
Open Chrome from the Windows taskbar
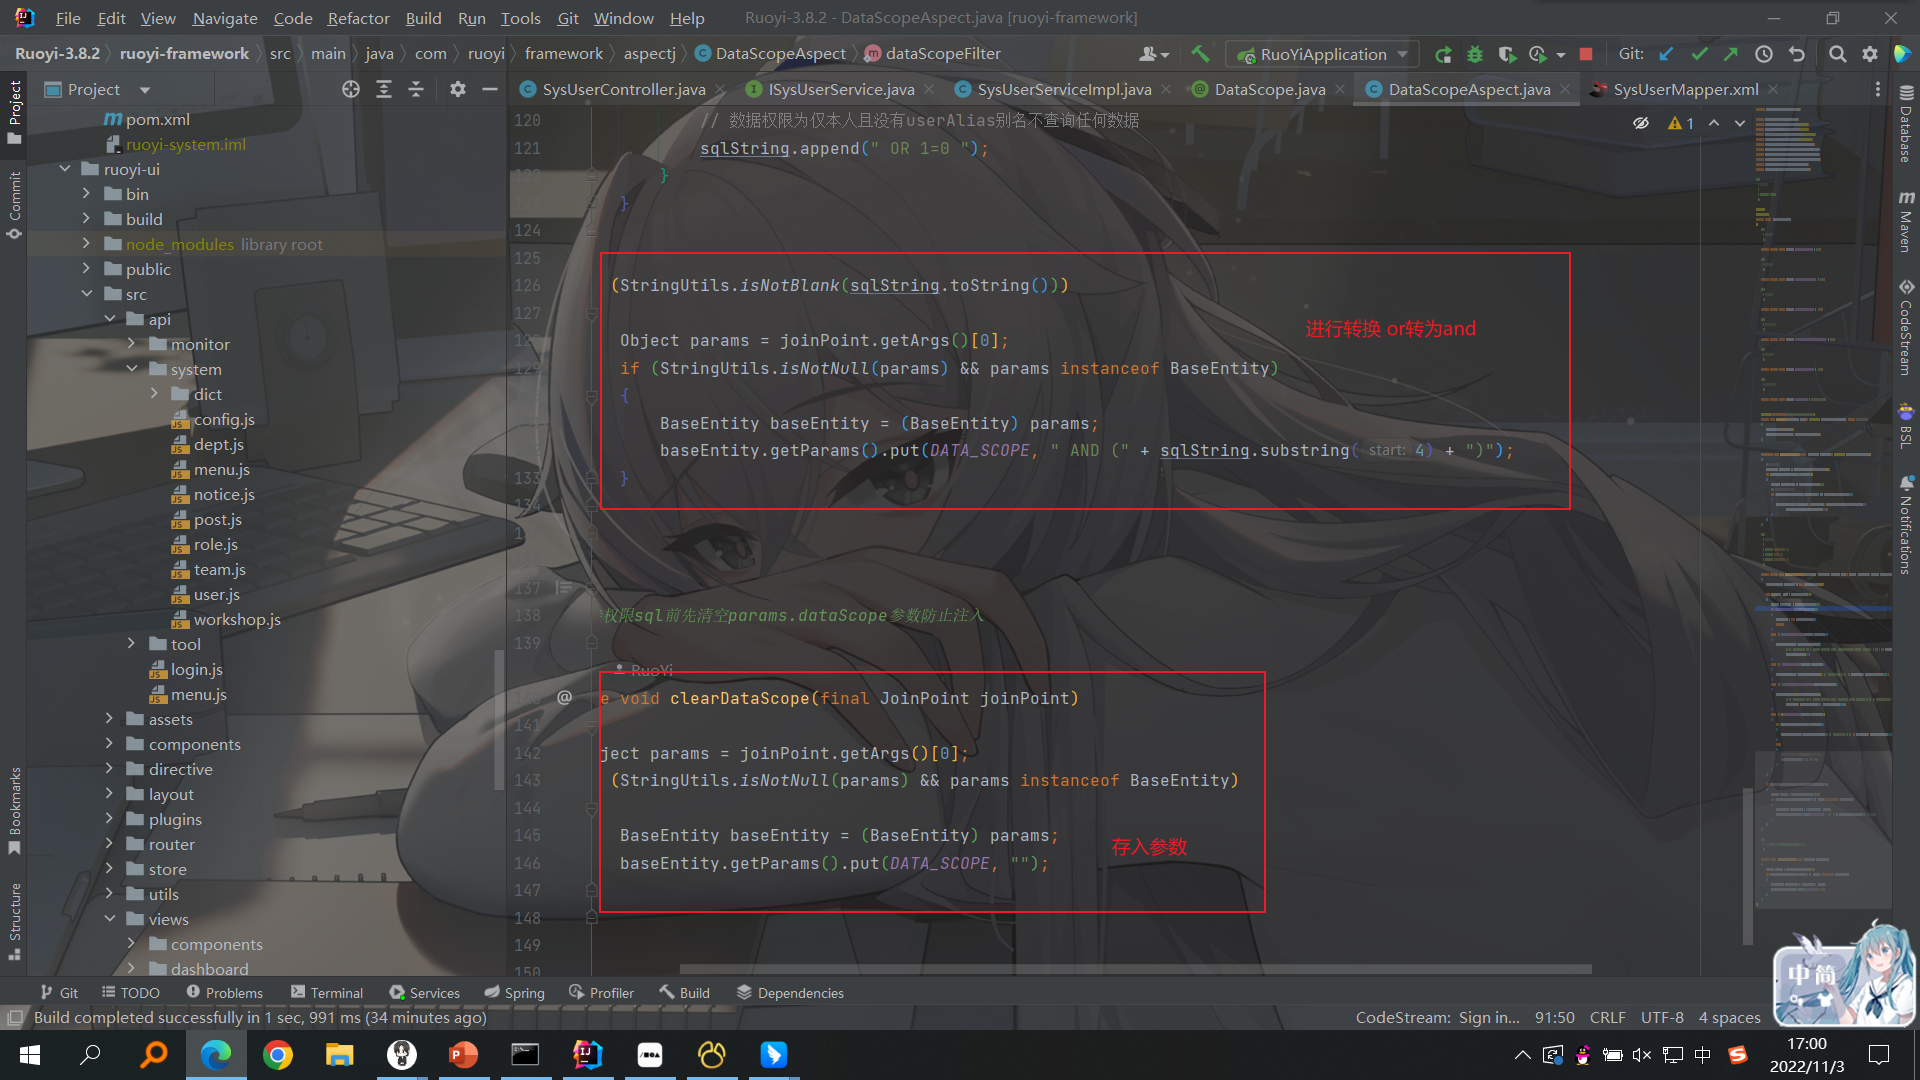[278, 1055]
